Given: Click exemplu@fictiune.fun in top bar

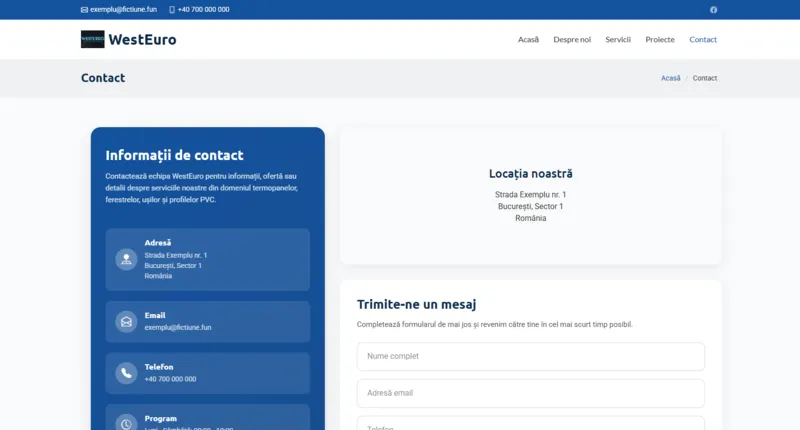Looking at the screenshot, I should click(x=123, y=10).
